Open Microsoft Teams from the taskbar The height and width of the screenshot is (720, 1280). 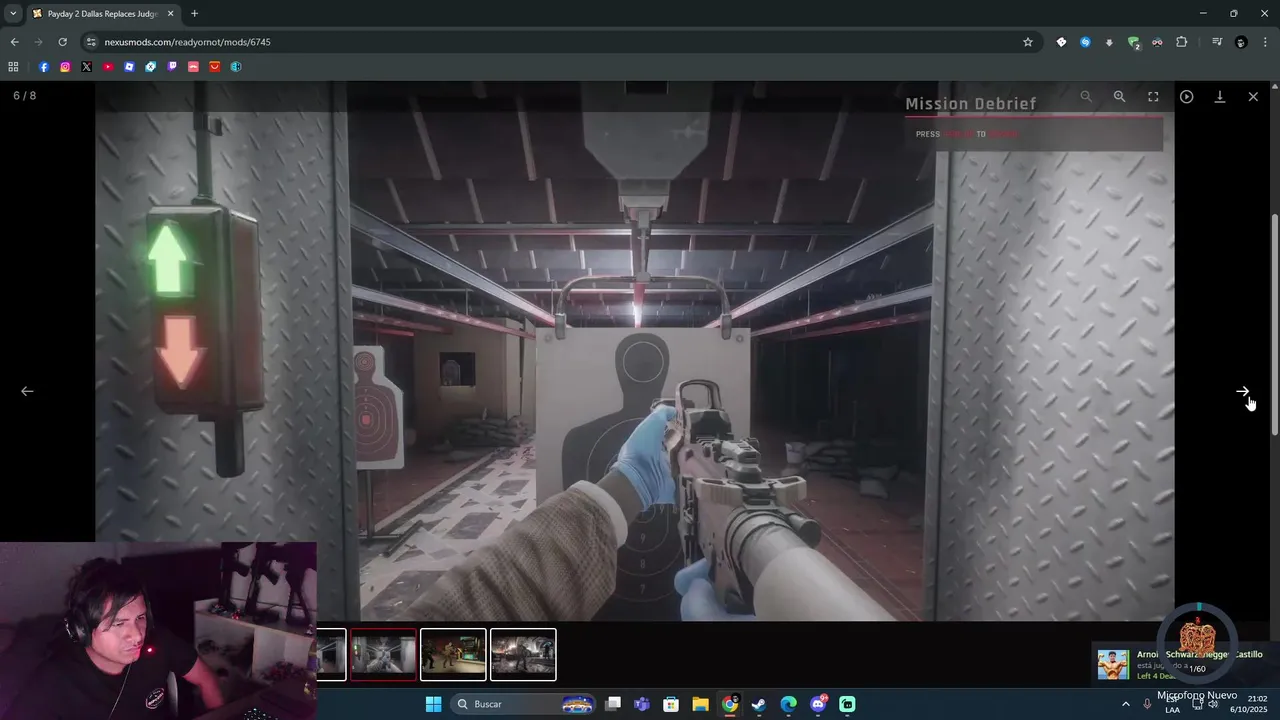(642, 704)
